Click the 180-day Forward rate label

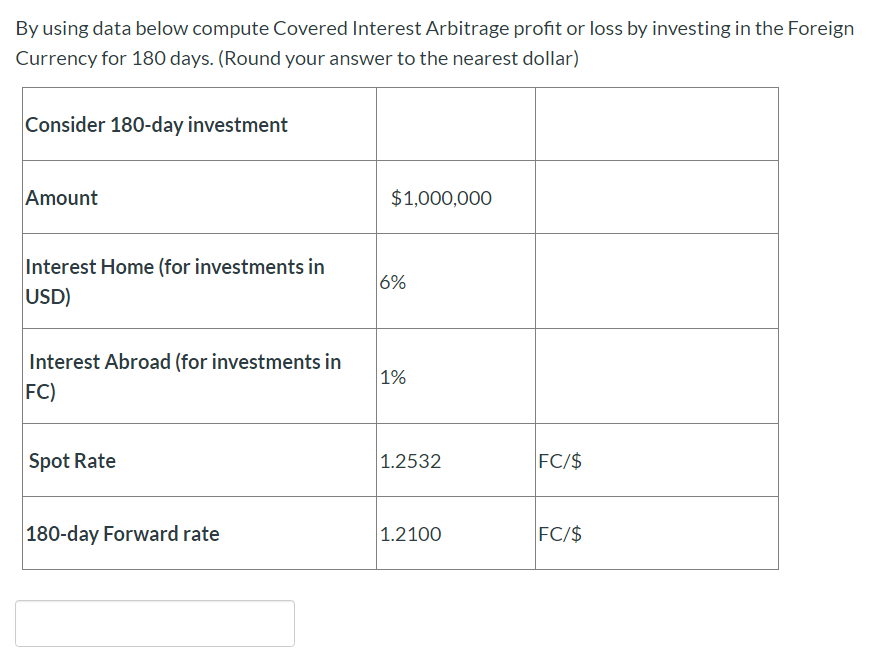(121, 533)
